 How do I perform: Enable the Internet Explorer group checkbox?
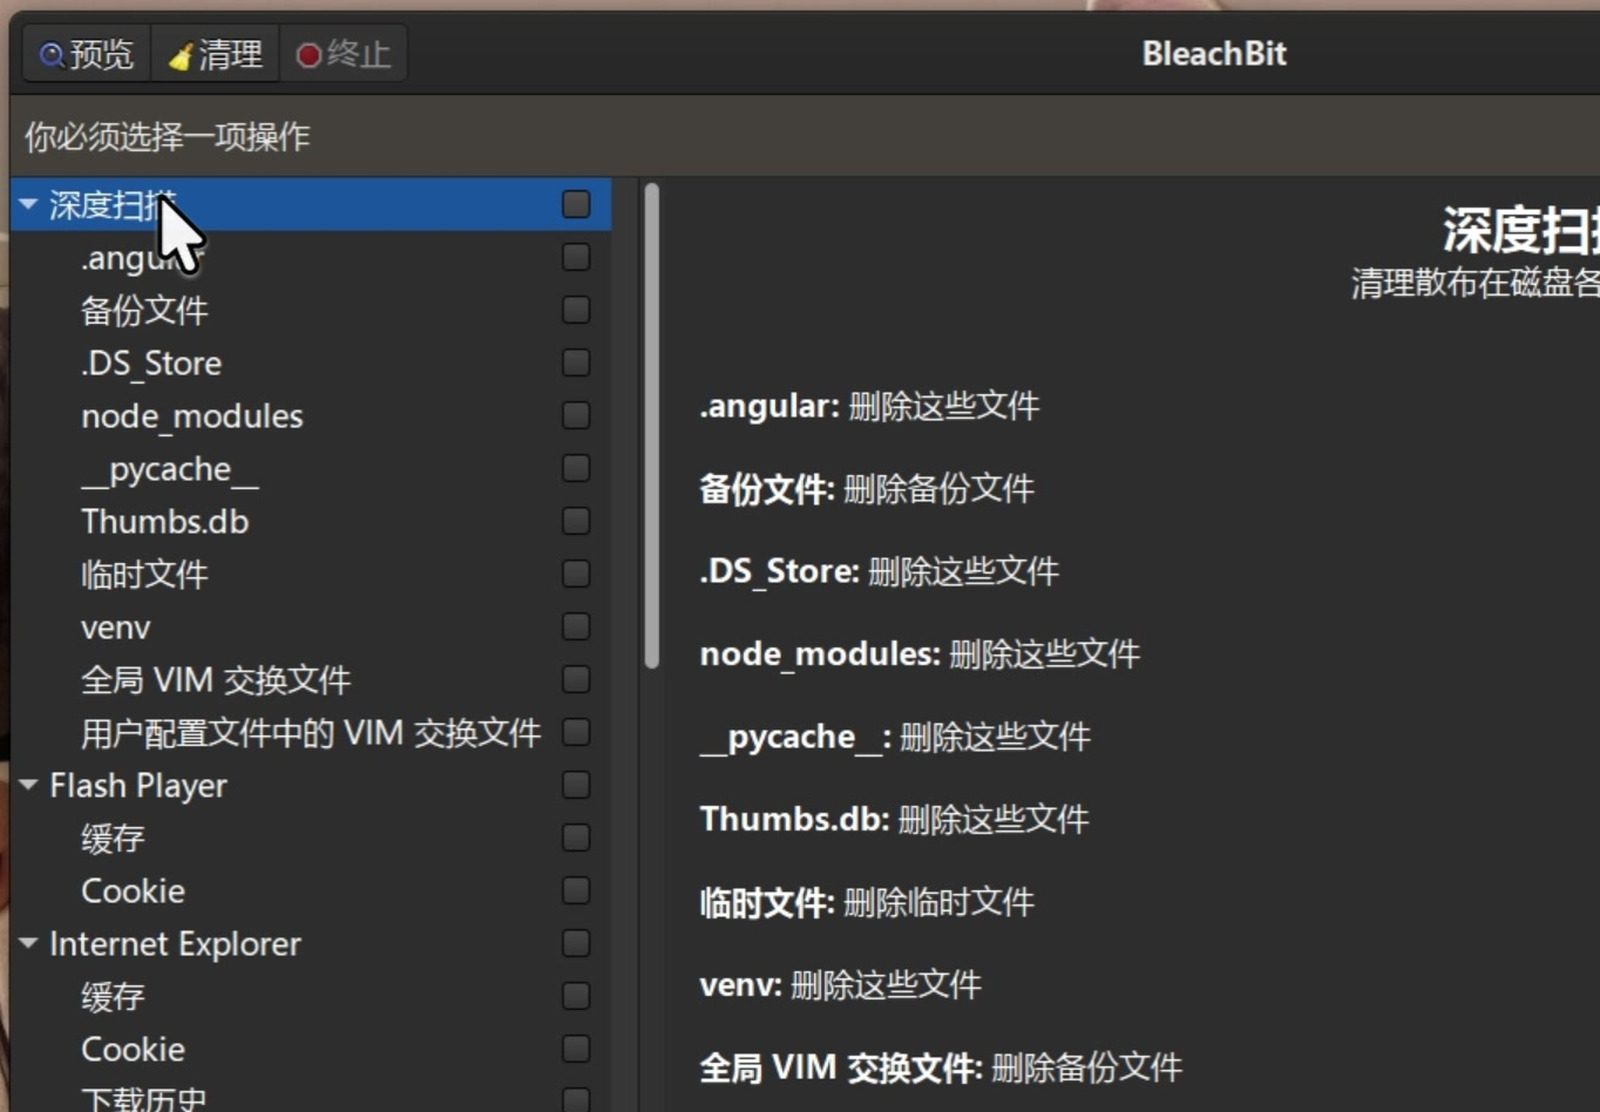[576, 943]
